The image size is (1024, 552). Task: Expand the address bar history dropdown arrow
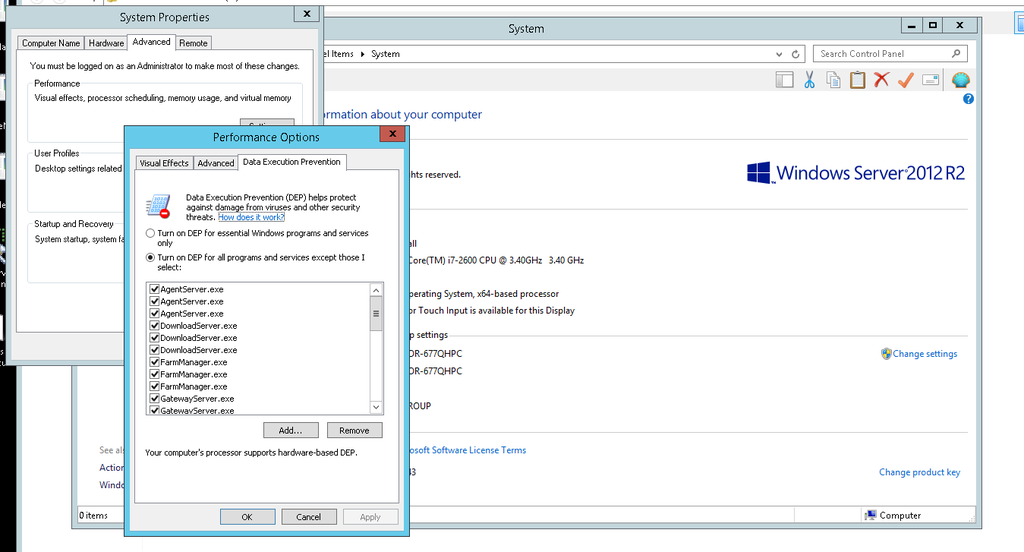coord(777,54)
